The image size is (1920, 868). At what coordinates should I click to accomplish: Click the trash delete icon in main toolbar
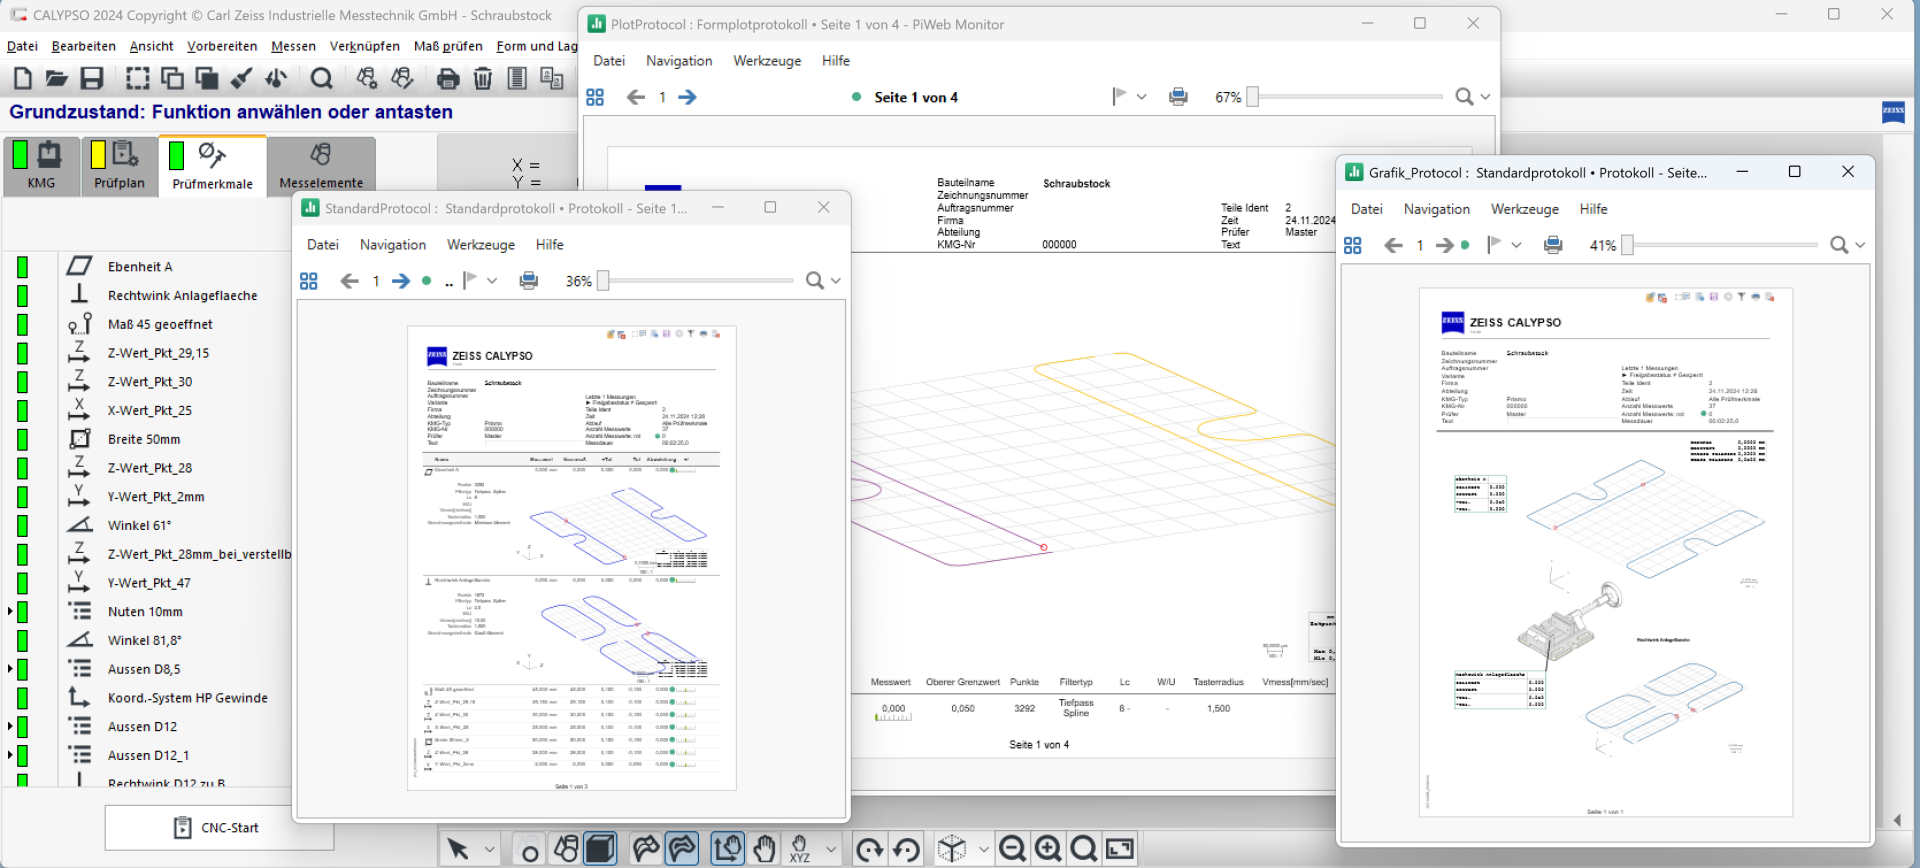pyautogui.click(x=483, y=78)
